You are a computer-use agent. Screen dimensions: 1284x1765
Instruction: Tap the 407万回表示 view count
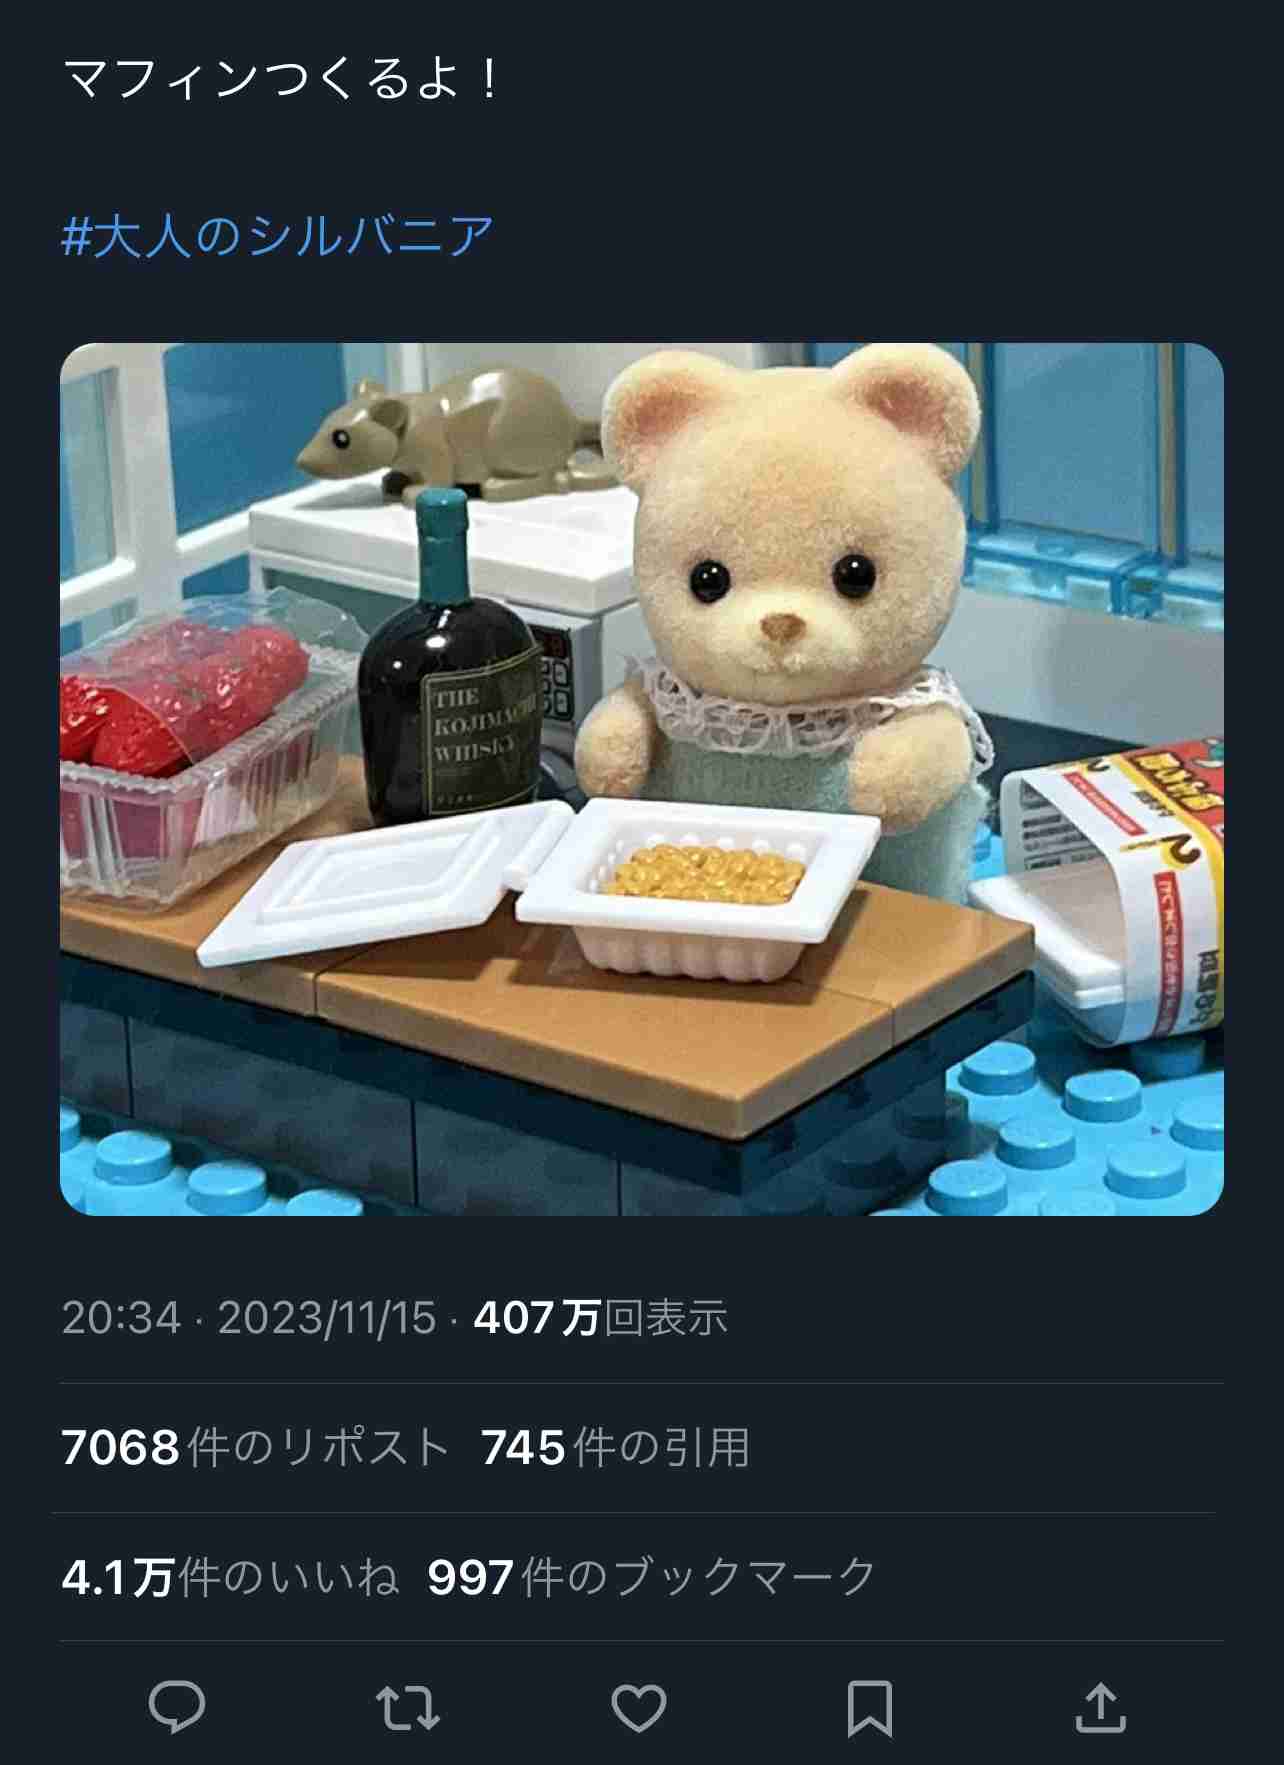[600, 1318]
